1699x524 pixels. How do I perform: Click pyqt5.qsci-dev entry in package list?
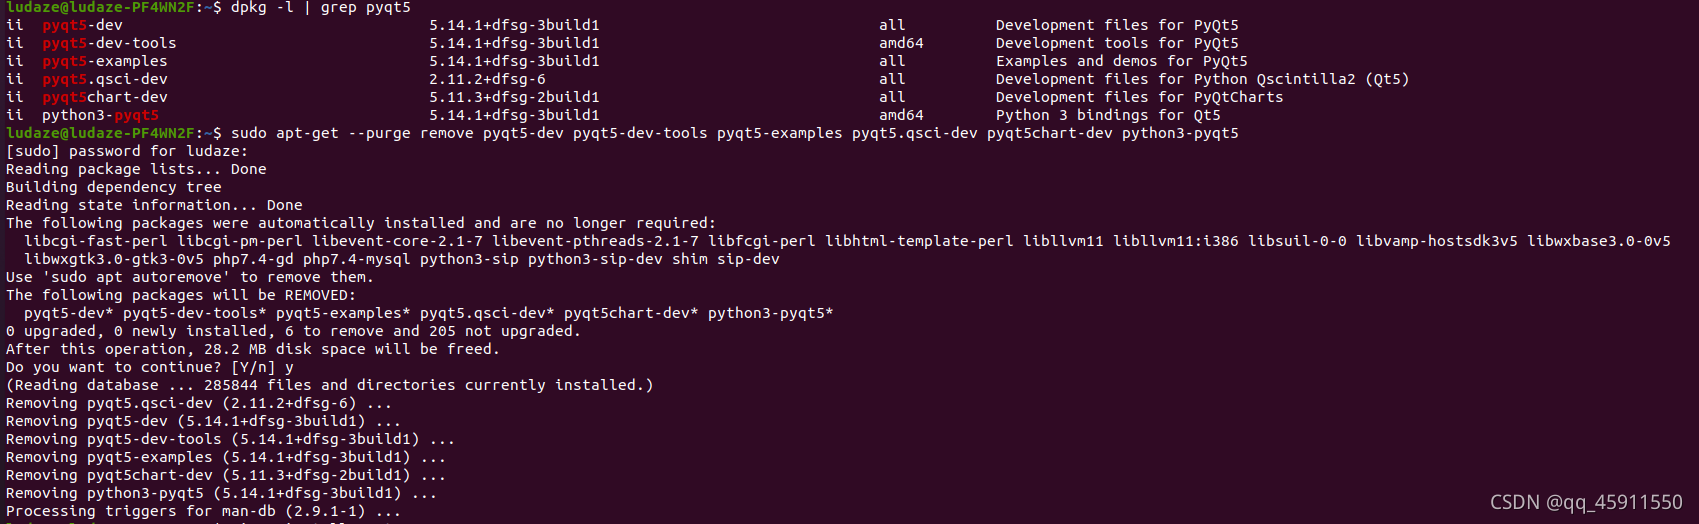pyautogui.click(x=105, y=79)
